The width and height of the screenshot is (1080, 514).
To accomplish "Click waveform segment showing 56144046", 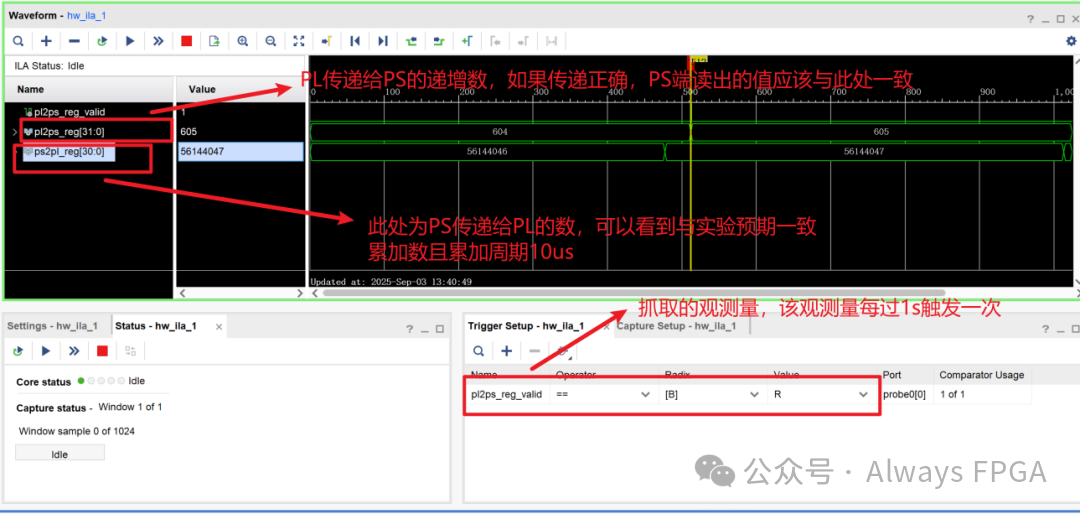I will [488, 152].
